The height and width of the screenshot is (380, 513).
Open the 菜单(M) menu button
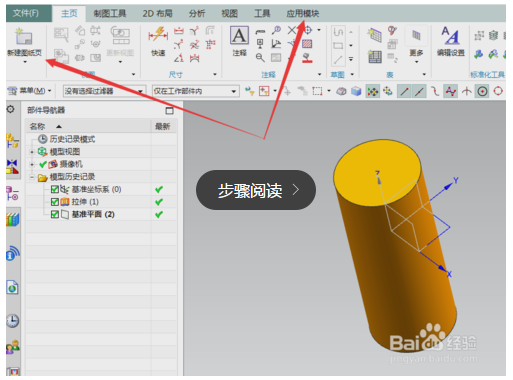coord(29,91)
